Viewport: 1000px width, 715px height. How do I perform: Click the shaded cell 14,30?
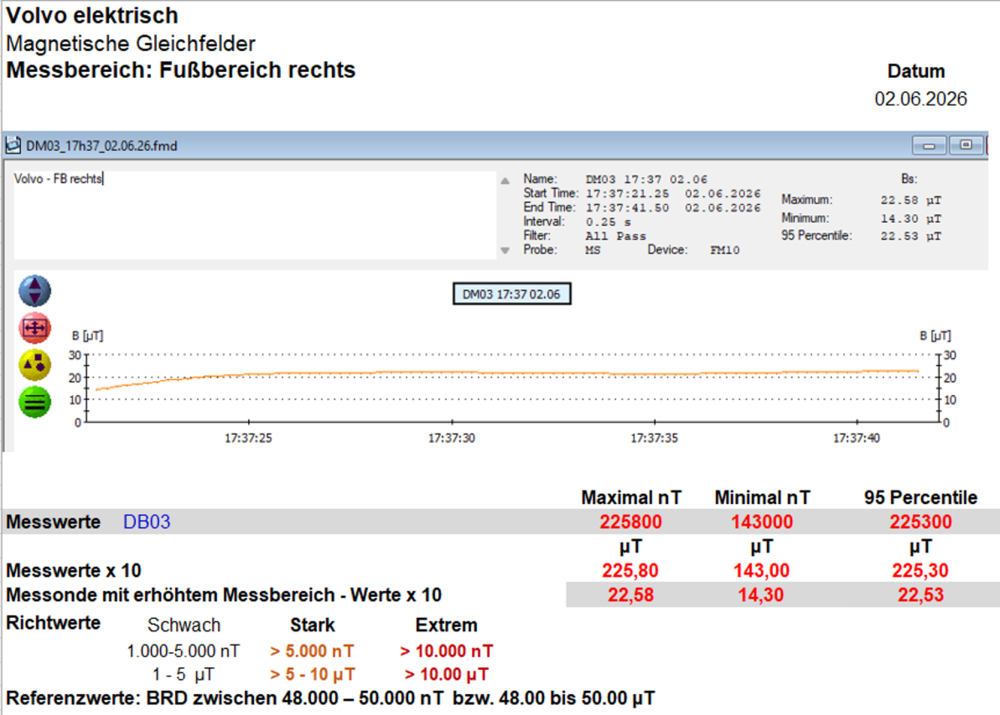(761, 595)
